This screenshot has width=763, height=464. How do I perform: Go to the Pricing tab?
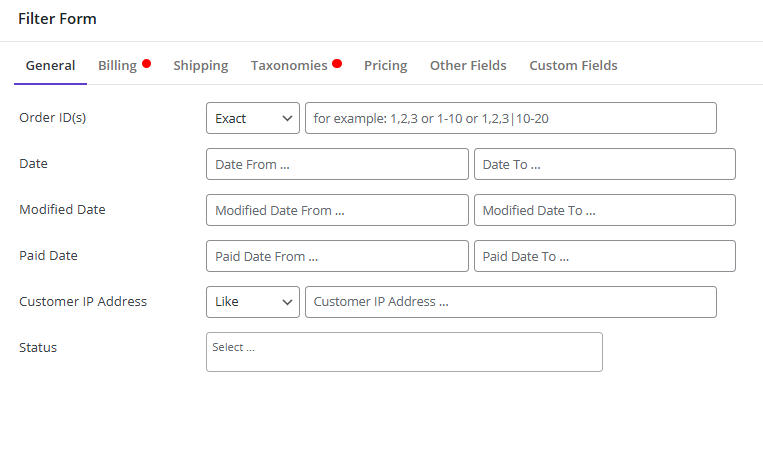click(x=385, y=65)
